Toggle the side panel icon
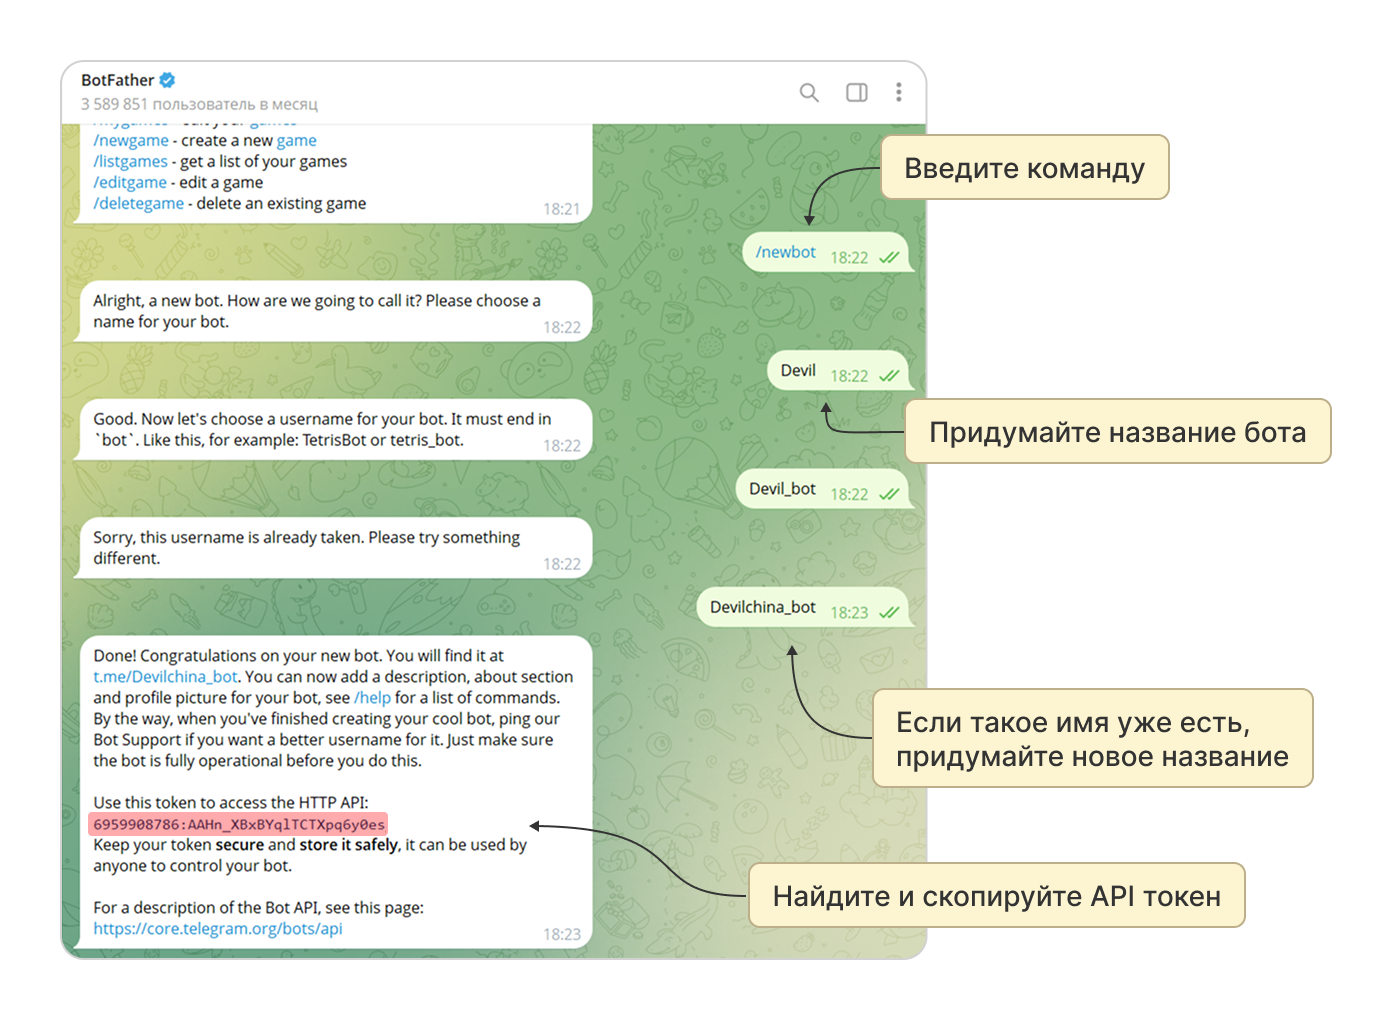The width and height of the screenshot is (1392, 1020). tap(857, 93)
